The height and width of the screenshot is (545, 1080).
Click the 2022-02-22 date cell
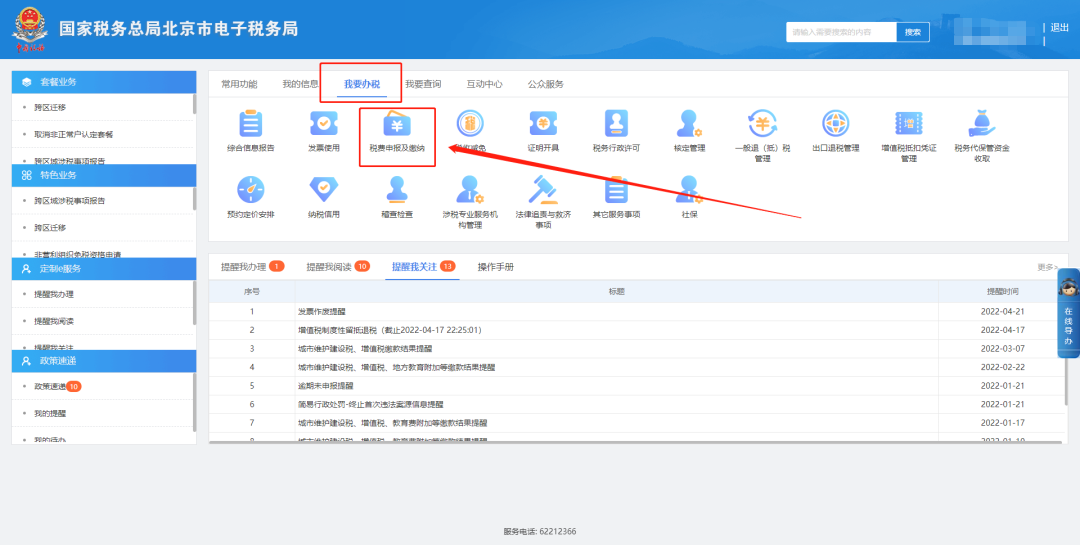(x=1002, y=367)
